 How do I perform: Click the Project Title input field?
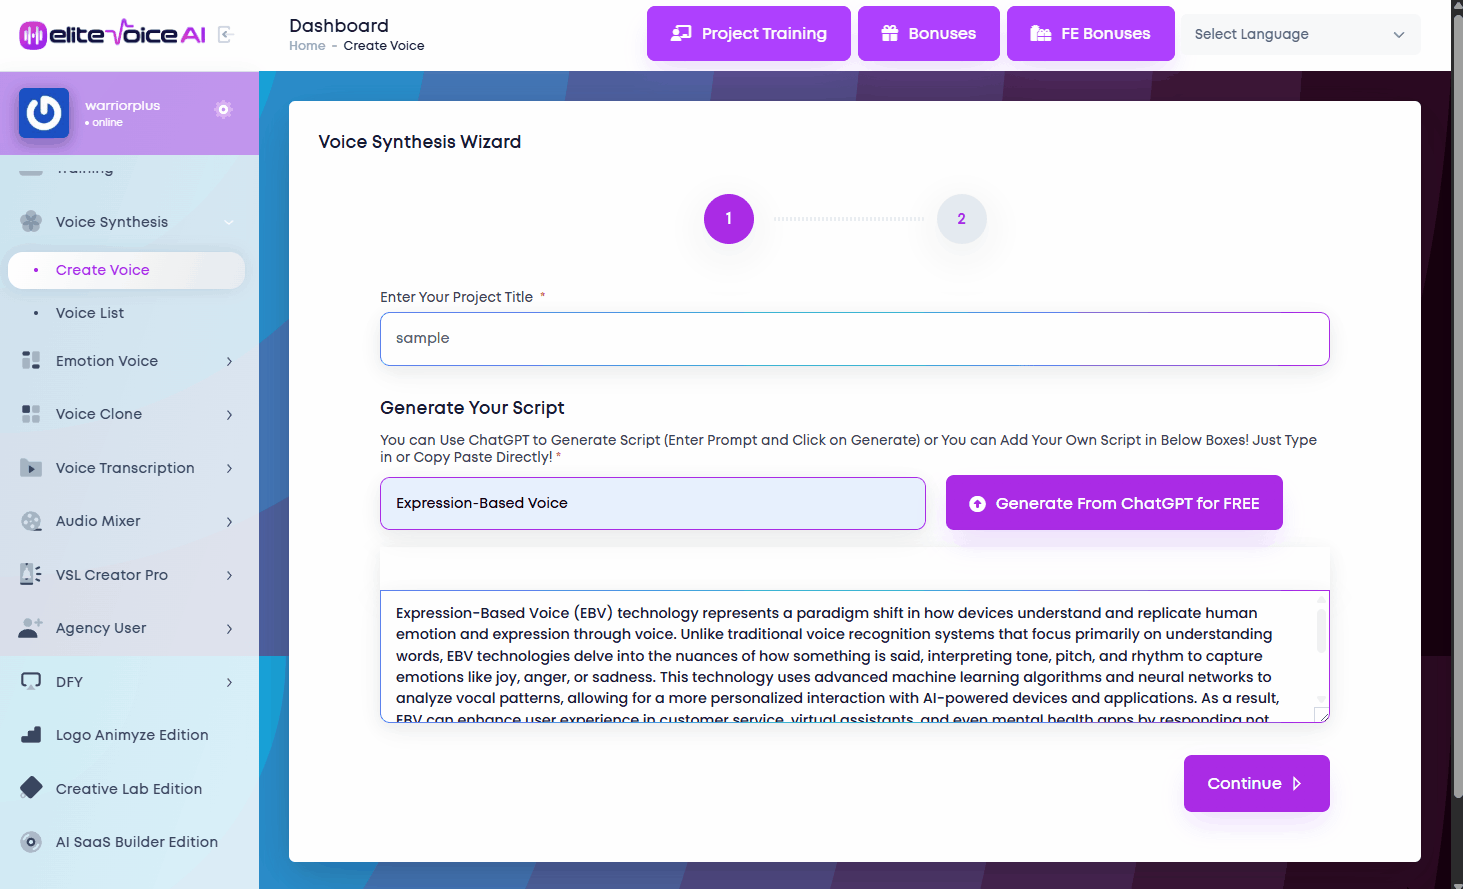(x=854, y=339)
